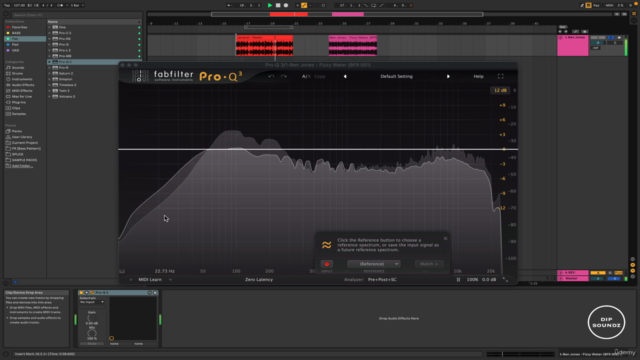Expand the Pro-L 2 plugin entry
The image size is (640, 360).
tap(49, 50)
